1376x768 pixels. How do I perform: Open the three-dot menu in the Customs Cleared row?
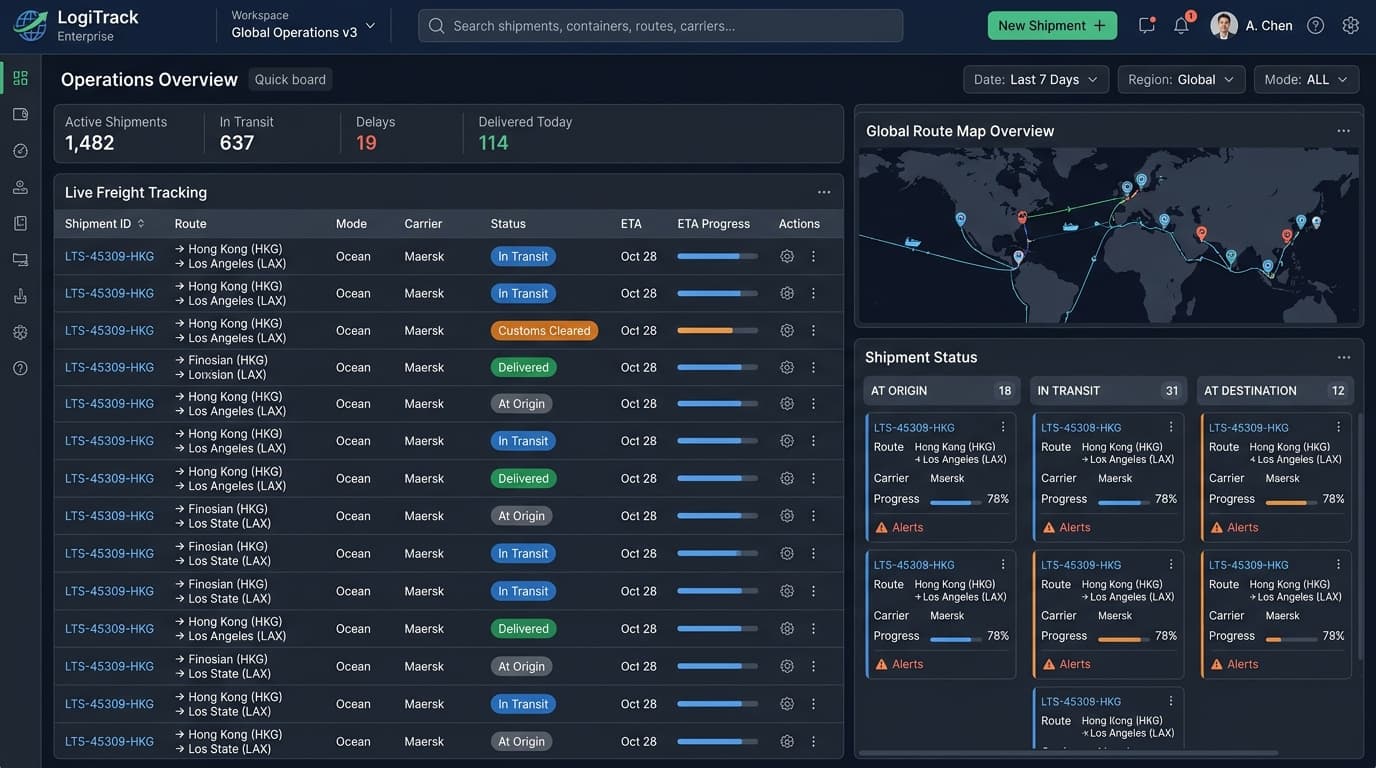click(813, 330)
